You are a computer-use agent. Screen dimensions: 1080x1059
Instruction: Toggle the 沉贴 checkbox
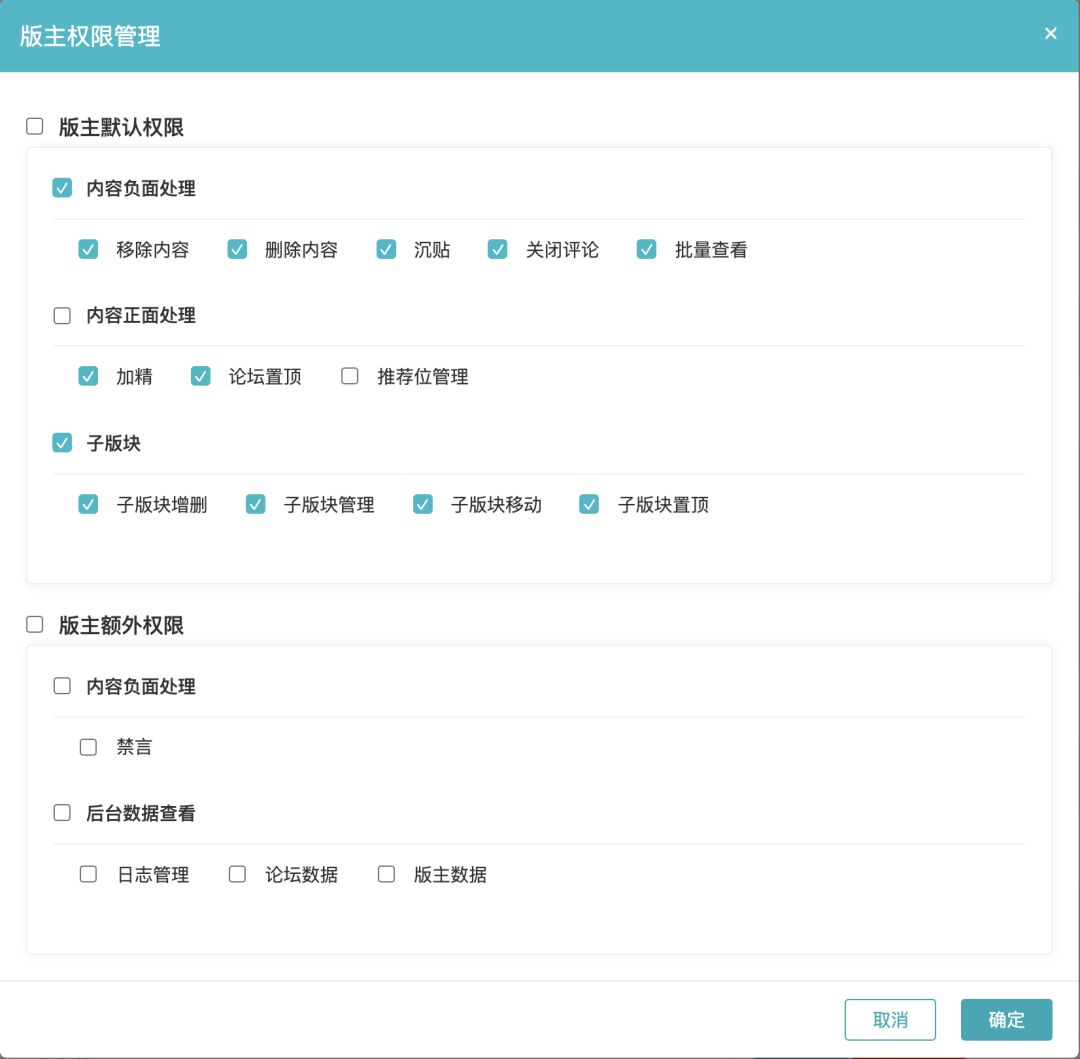(x=386, y=249)
